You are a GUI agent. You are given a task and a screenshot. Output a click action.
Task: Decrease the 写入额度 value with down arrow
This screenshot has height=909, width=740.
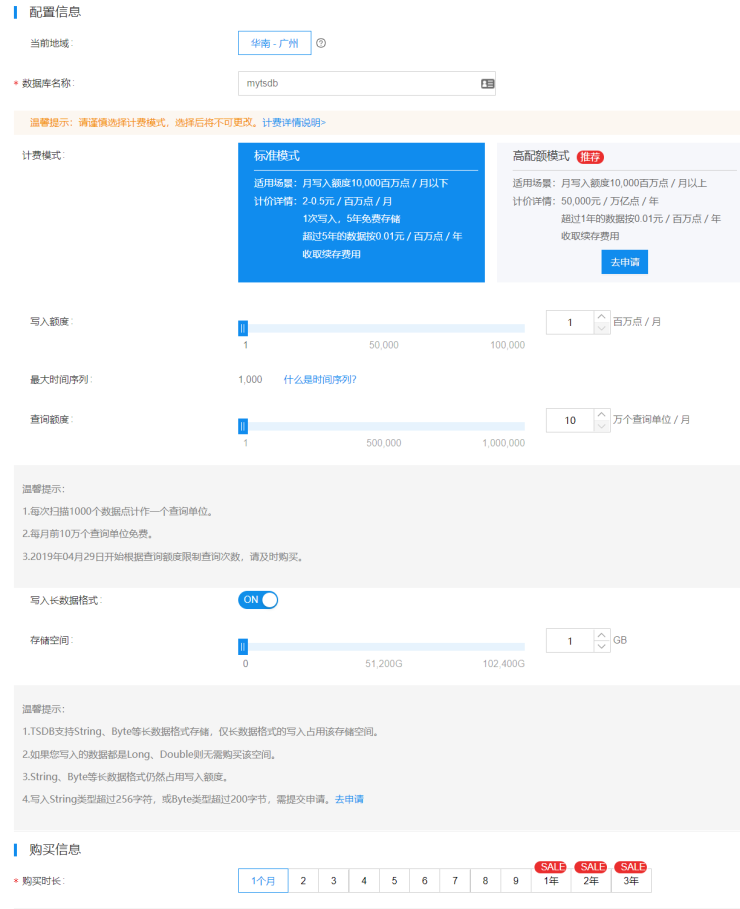coord(602,328)
